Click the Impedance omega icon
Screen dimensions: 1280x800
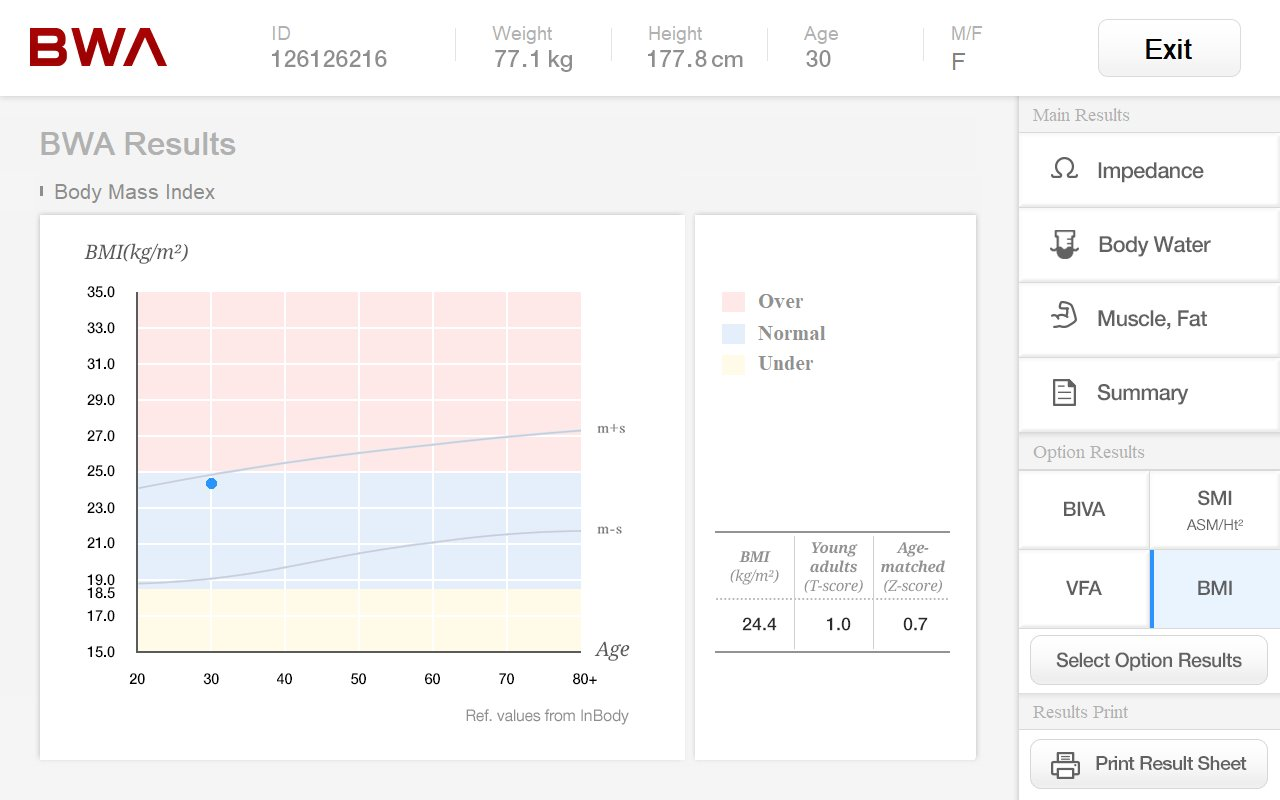click(x=1064, y=169)
